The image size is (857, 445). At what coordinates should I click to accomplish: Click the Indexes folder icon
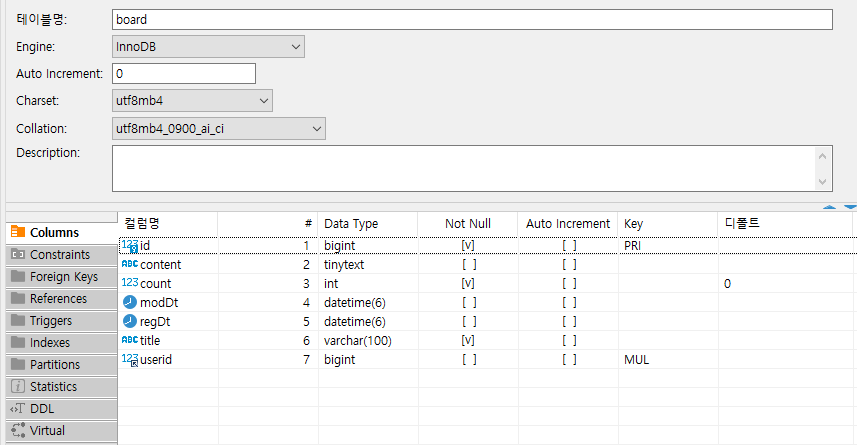[18, 342]
